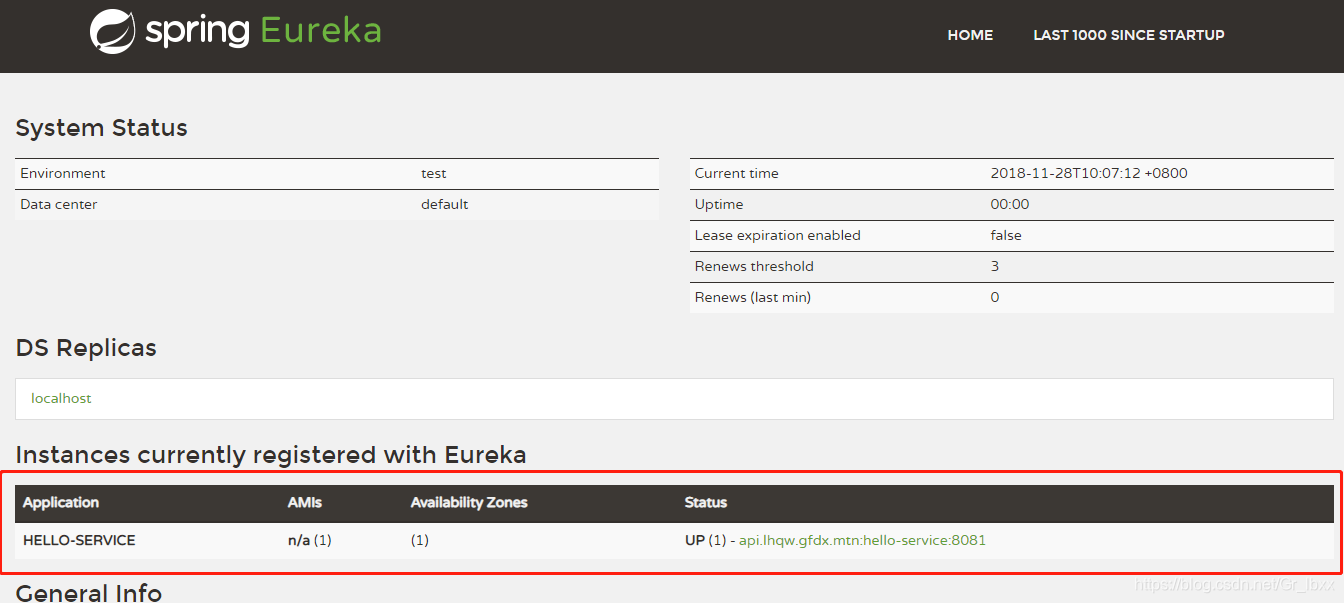Click the localhost replica link
1344x603 pixels.
(61, 398)
